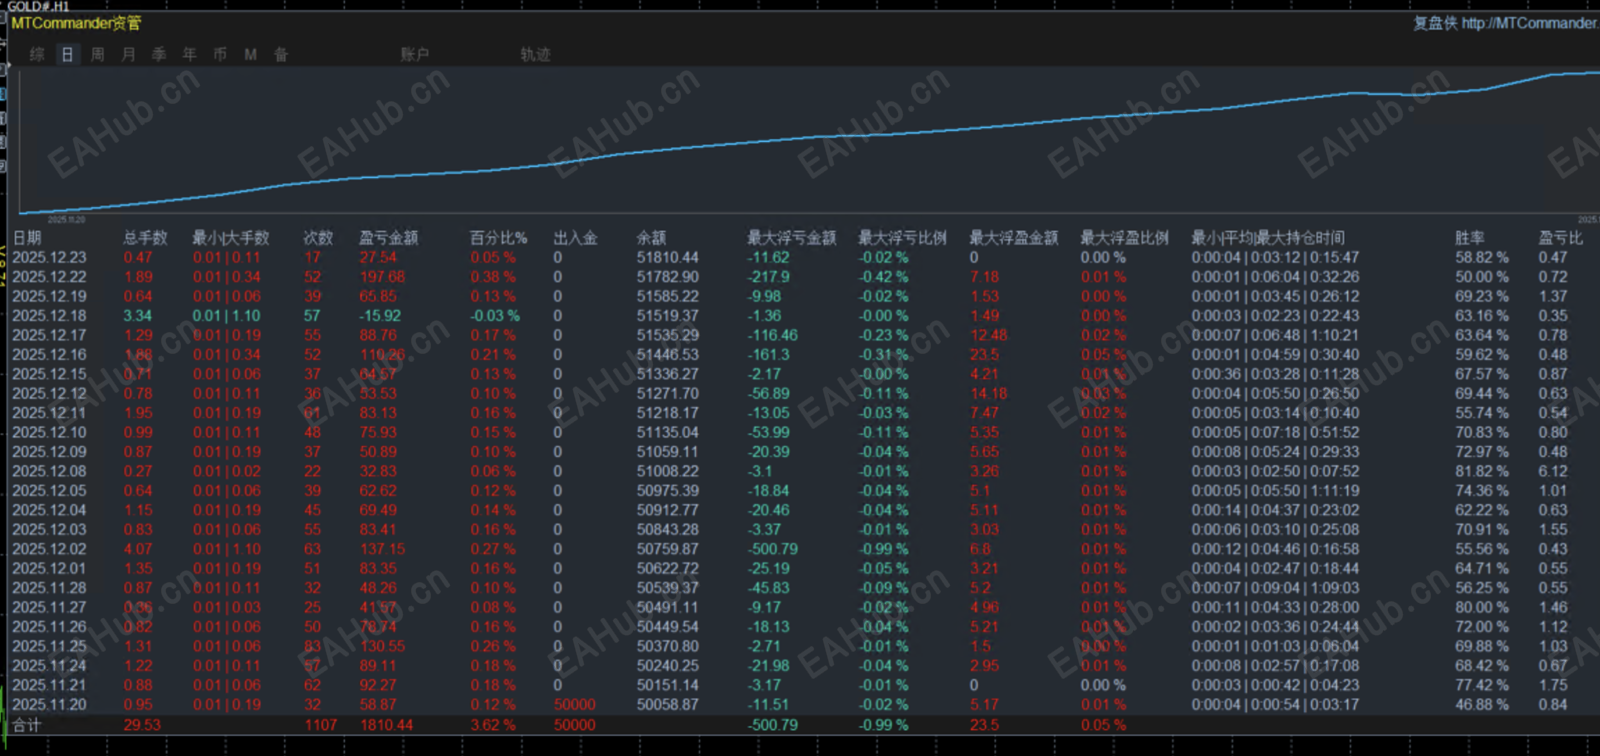Click the 最大浮亏金额 column header
The width and height of the screenshot is (1600, 756).
(791, 238)
